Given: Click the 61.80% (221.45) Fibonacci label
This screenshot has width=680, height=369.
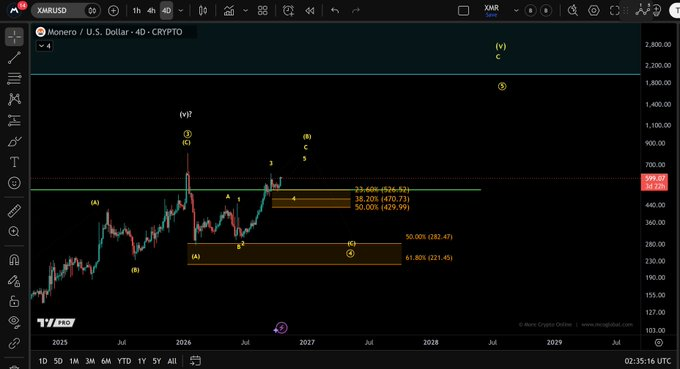Looking at the screenshot, I should pyautogui.click(x=429, y=258).
